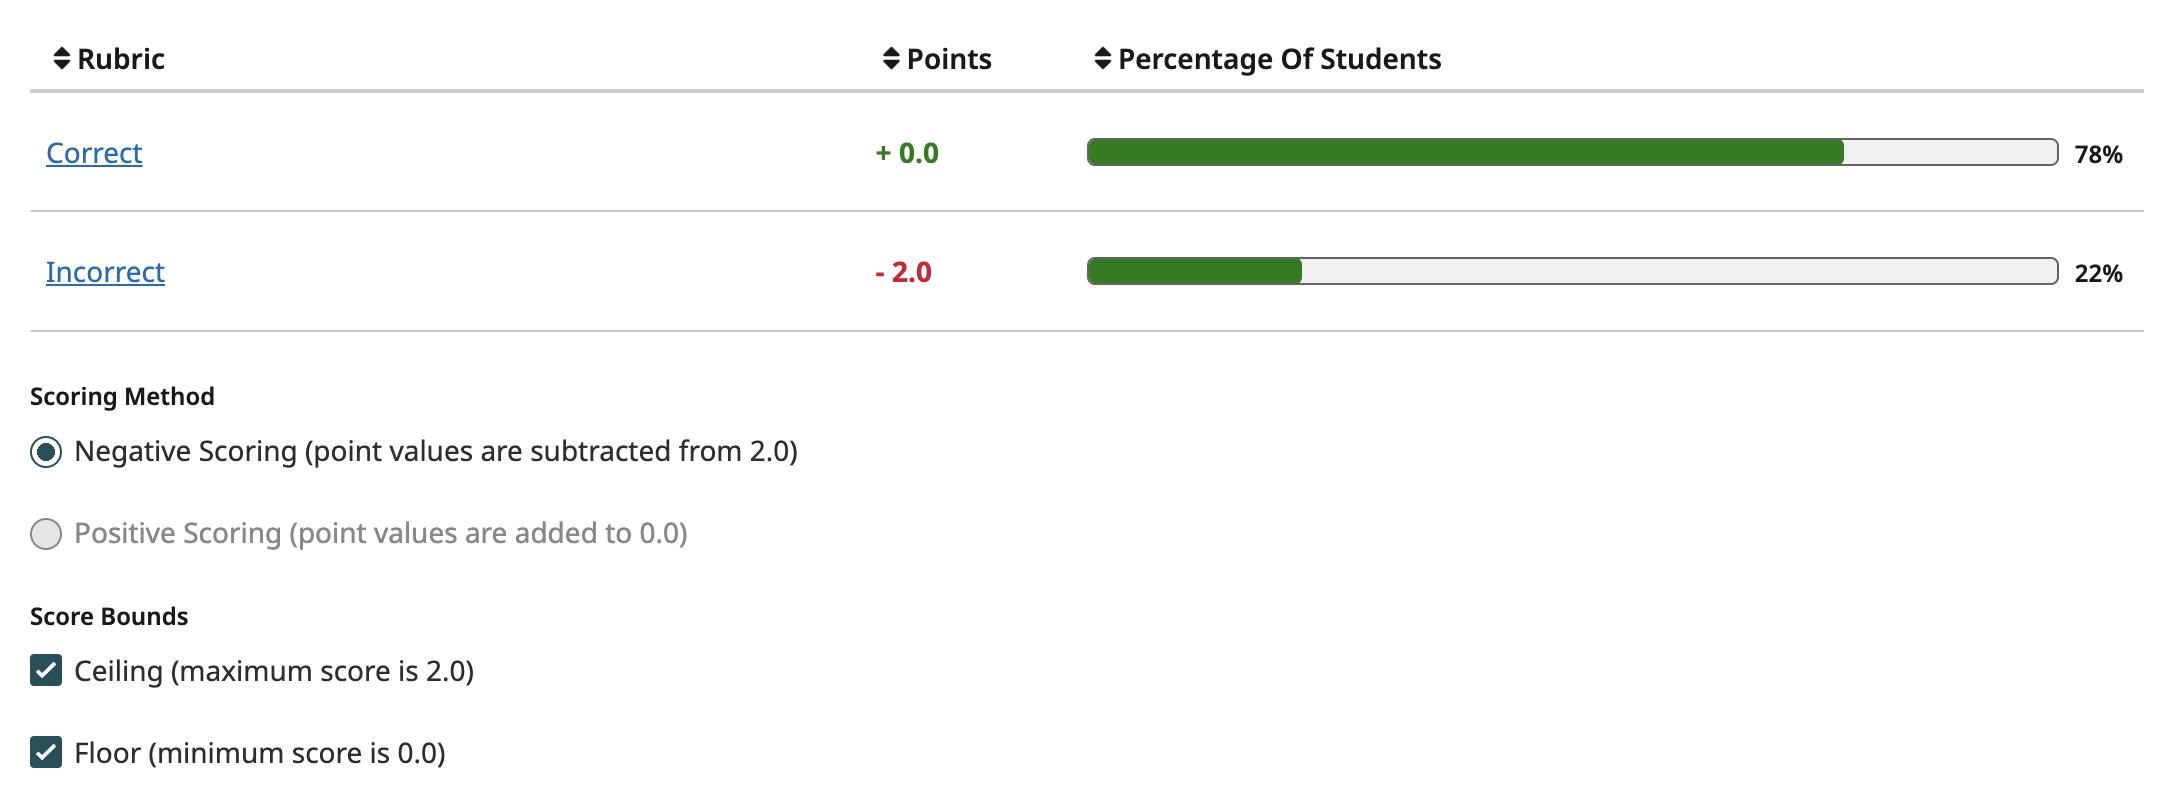Viewport: 2162px width, 796px height.
Task: Click the Correct row's progress bar
Action: (x=1571, y=152)
